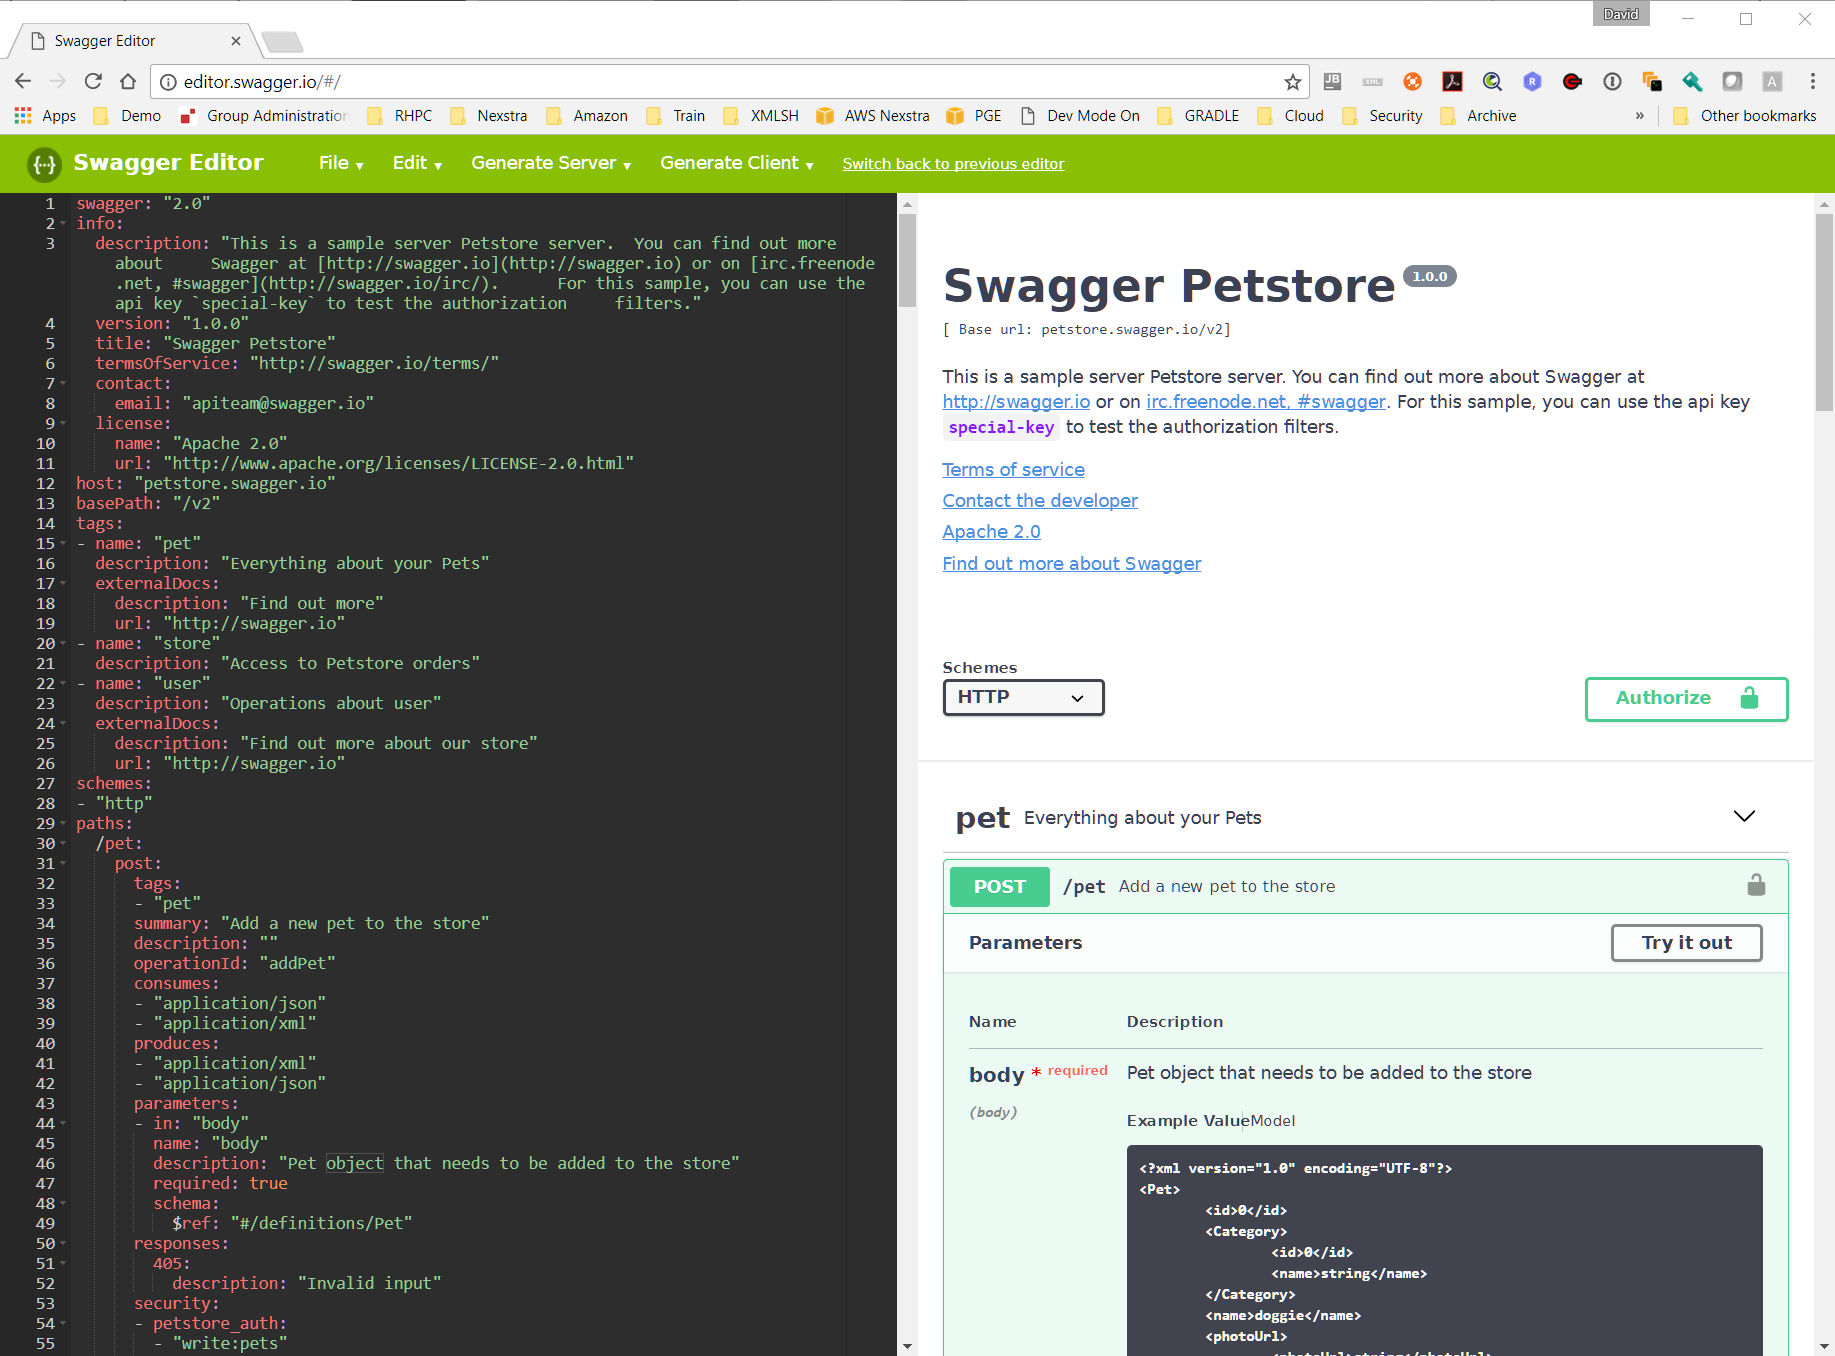
Task: Open the Generate Client menu
Action: (737, 163)
